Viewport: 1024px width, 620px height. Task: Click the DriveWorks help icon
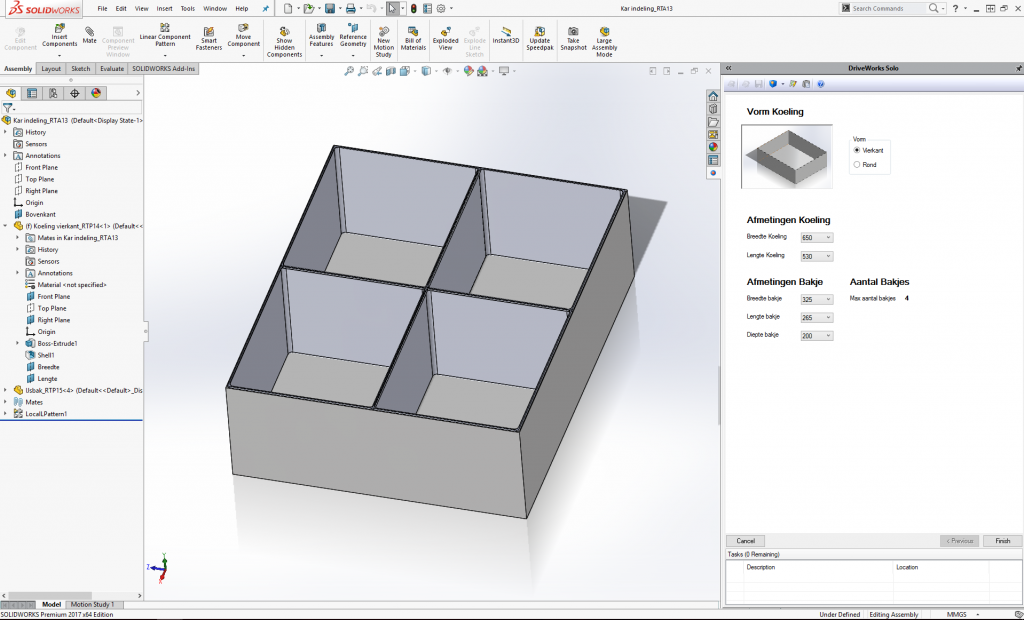click(x=821, y=84)
